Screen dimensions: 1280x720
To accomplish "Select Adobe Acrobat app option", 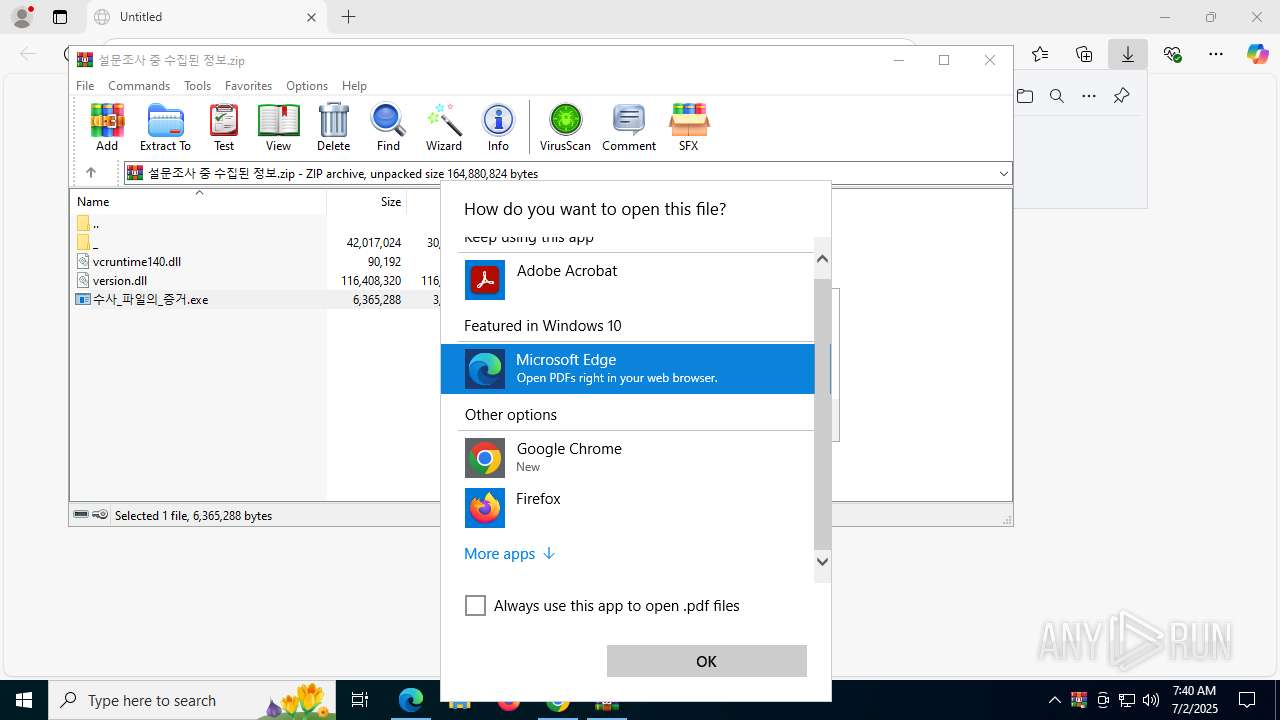I will coord(636,279).
